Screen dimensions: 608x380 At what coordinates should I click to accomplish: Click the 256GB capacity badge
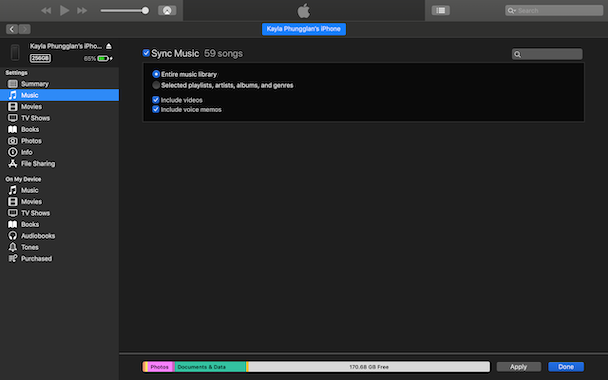click(x=40, y=58)
